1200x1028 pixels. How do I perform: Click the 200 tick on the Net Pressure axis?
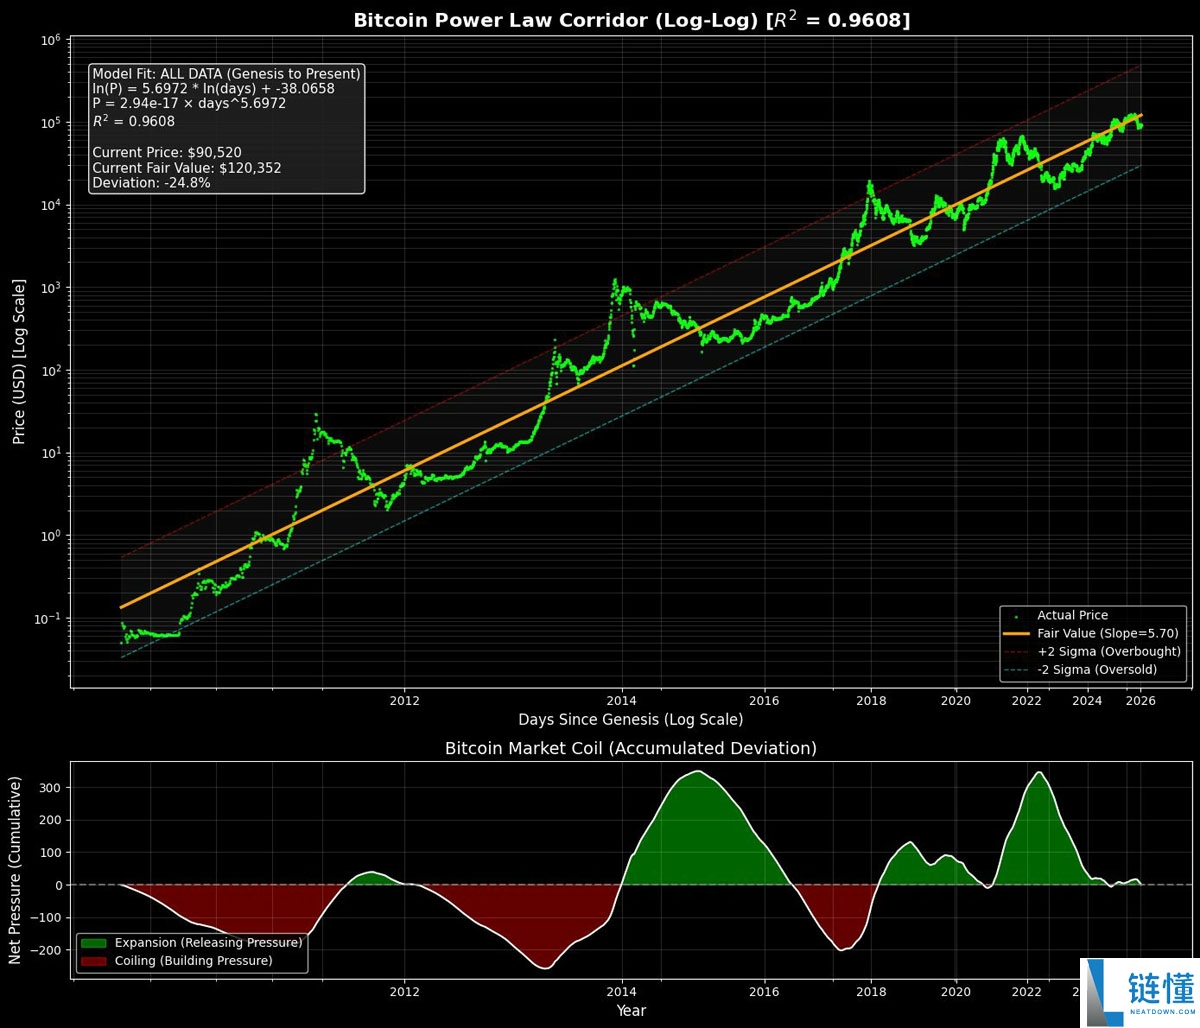tap(50, 820)
